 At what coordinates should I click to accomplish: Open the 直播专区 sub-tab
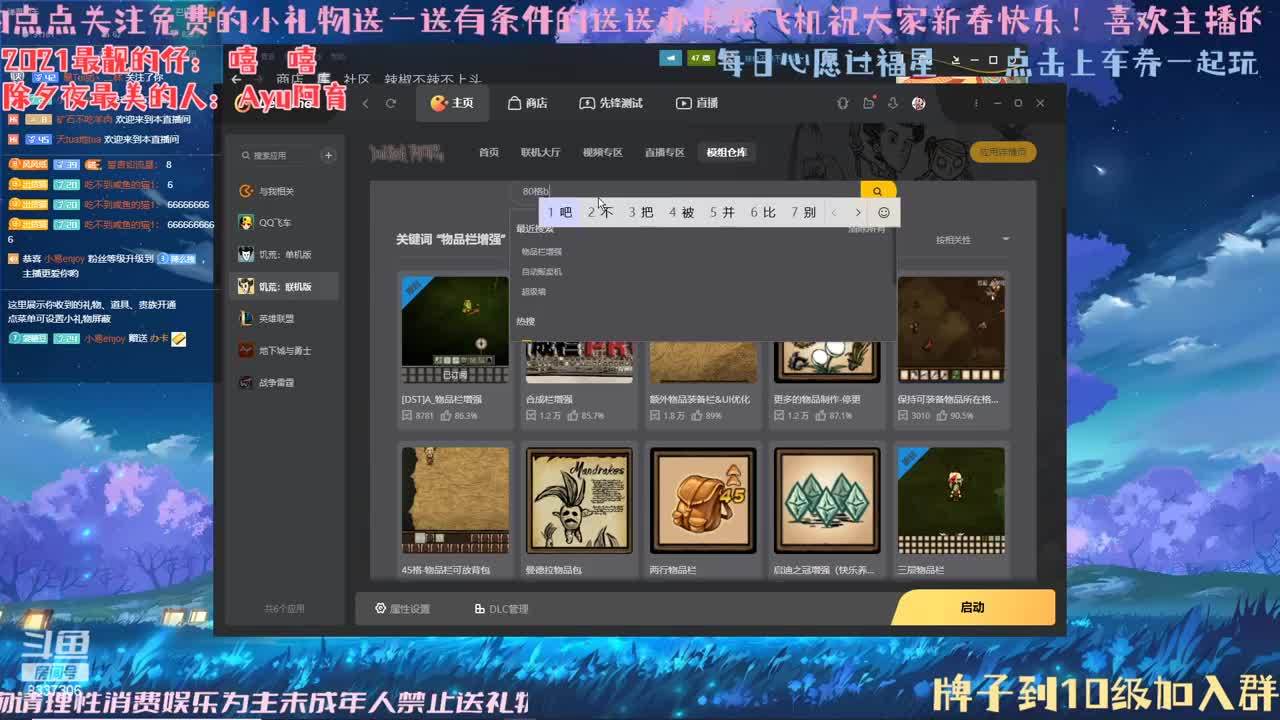tap(664, 152)
